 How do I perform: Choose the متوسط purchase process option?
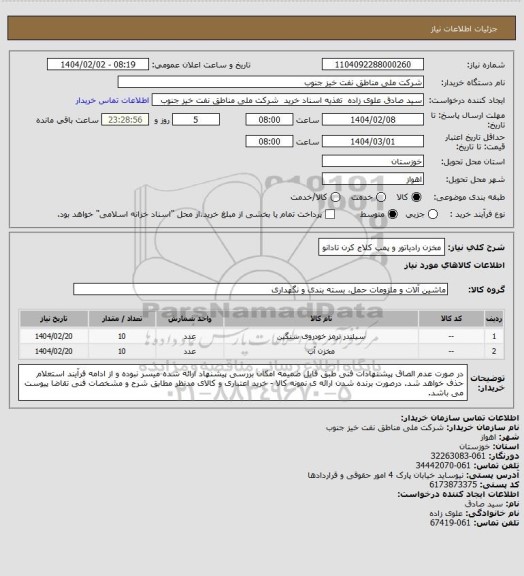pos(393,214)
